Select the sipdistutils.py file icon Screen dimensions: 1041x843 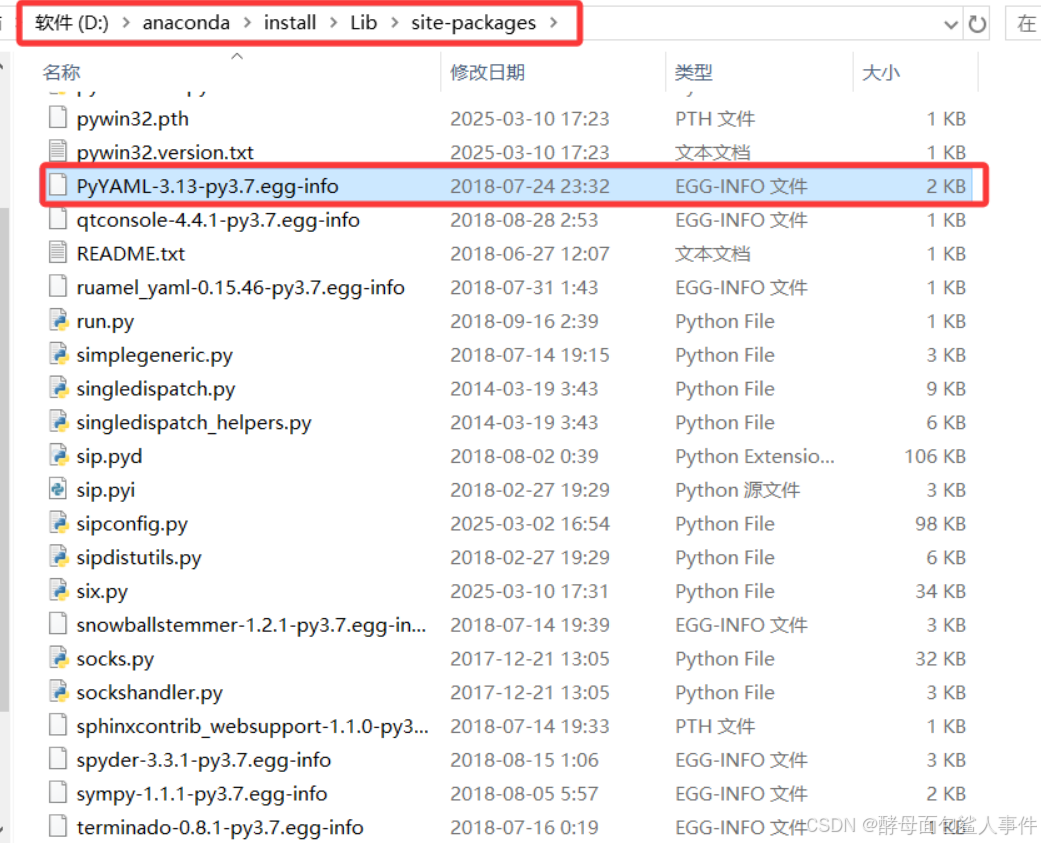(57, 557)
